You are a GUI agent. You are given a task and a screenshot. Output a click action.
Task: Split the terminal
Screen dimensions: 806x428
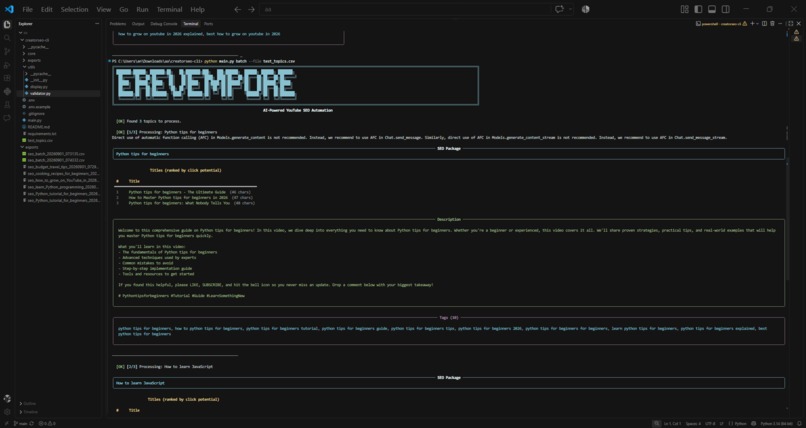[764, 24]
